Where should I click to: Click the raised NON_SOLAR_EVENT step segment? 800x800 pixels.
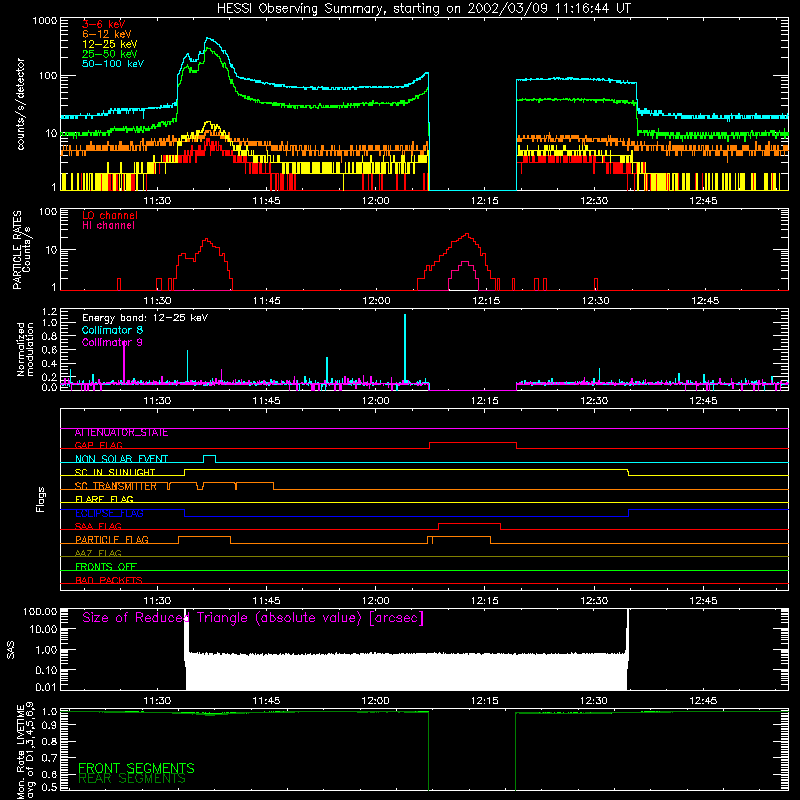click(209, 456)
